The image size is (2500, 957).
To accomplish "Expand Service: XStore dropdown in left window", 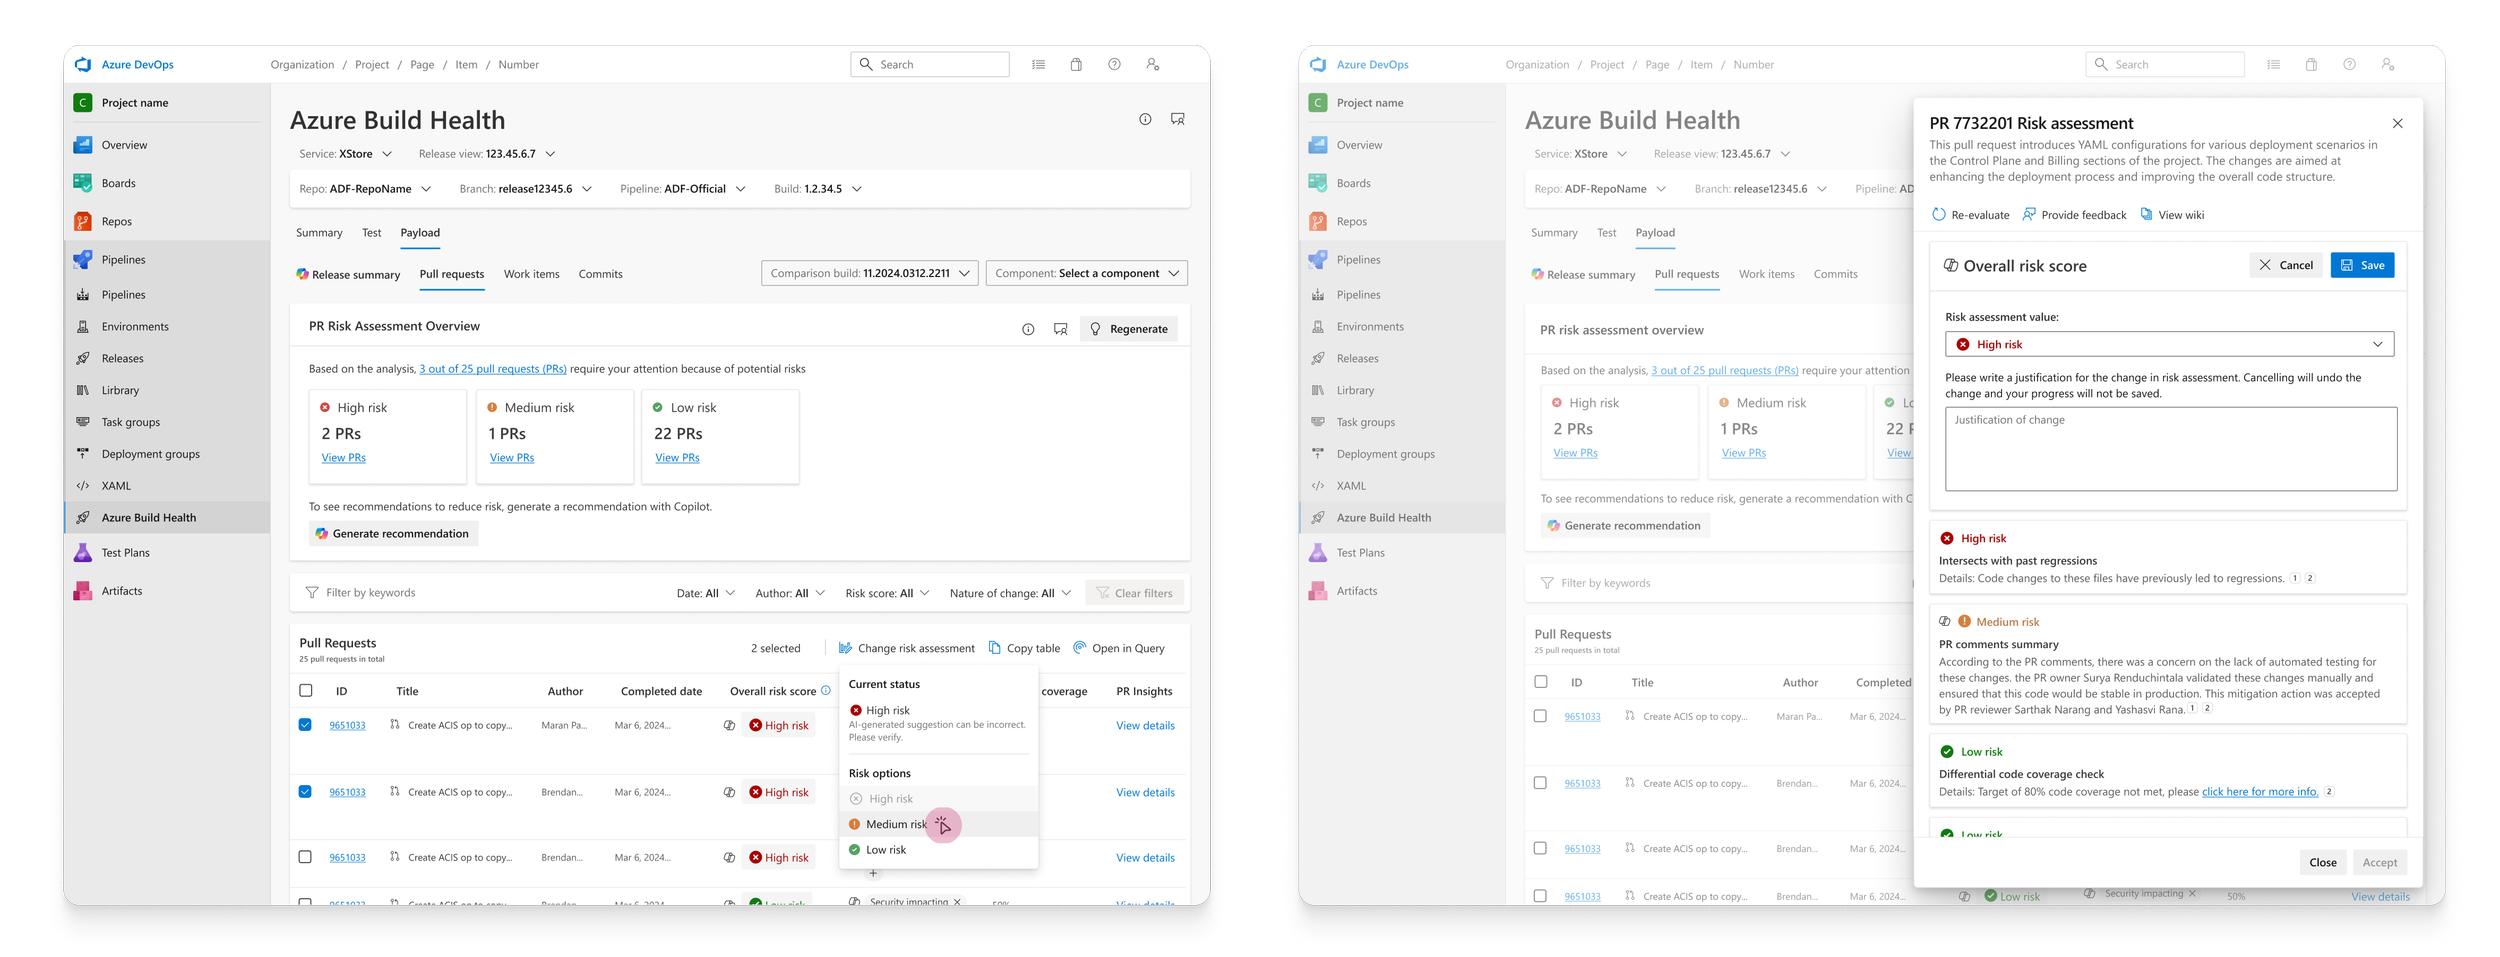I will coord(346,154).
